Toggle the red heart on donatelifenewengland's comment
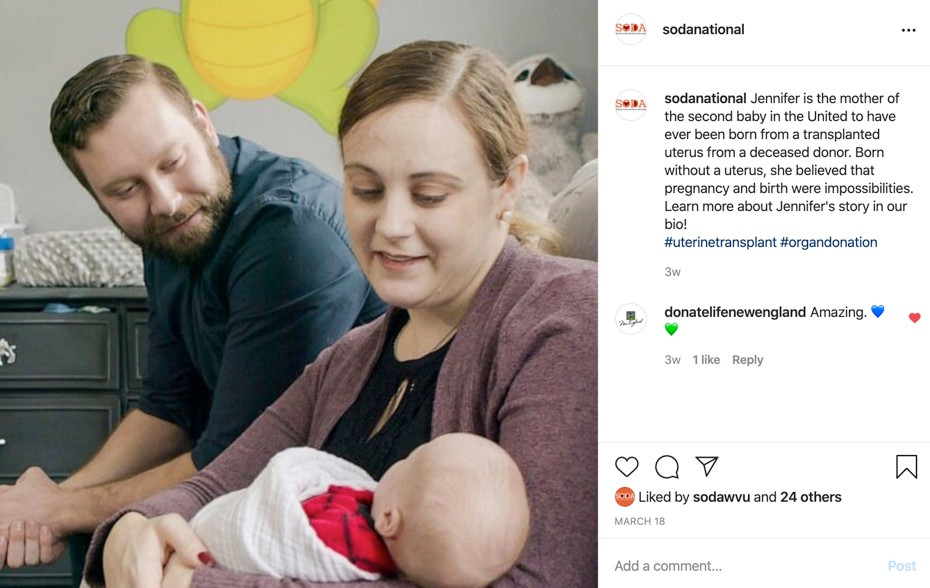Viewport: 930px width, 588px height. point(914,318)
